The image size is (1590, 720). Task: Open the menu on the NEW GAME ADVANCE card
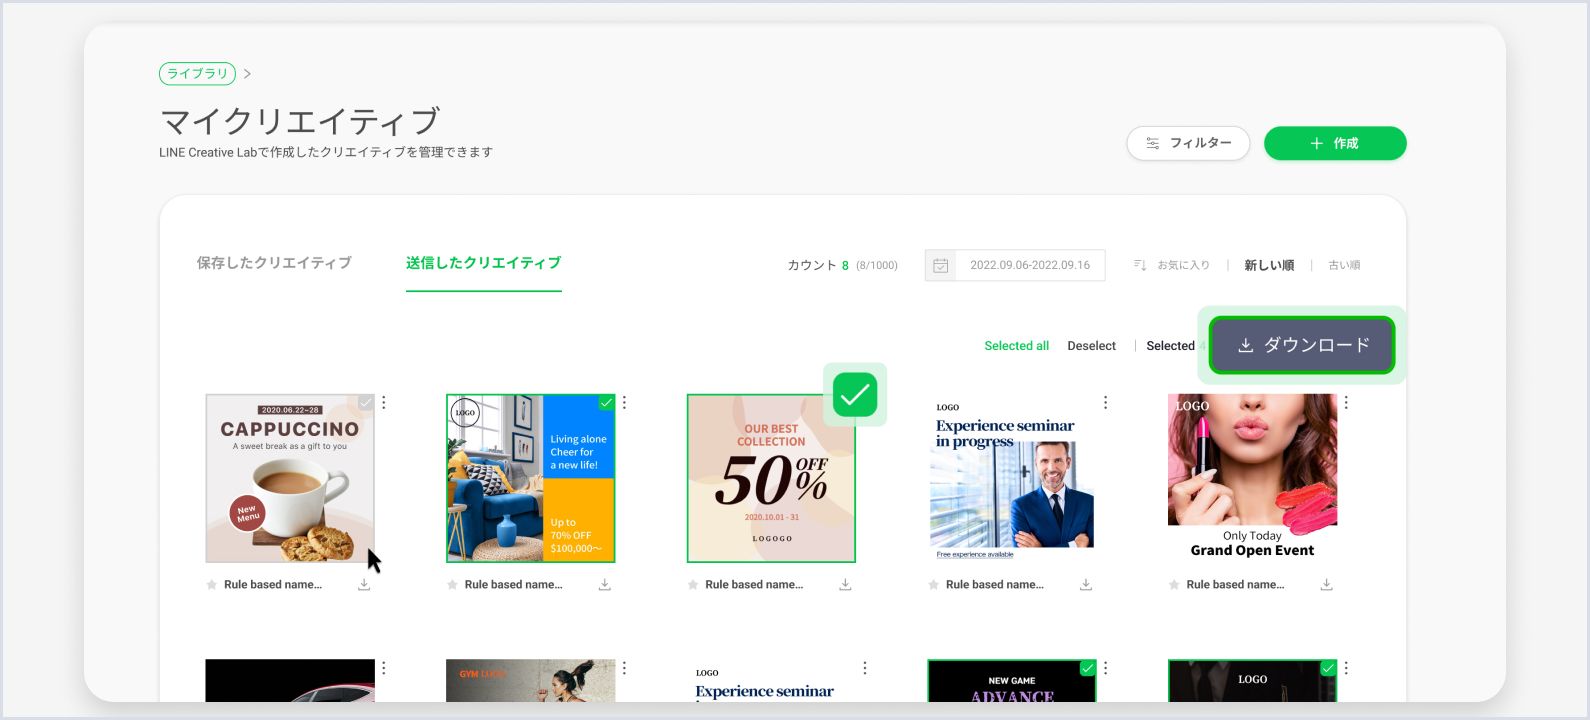[x=1105, y=668]
